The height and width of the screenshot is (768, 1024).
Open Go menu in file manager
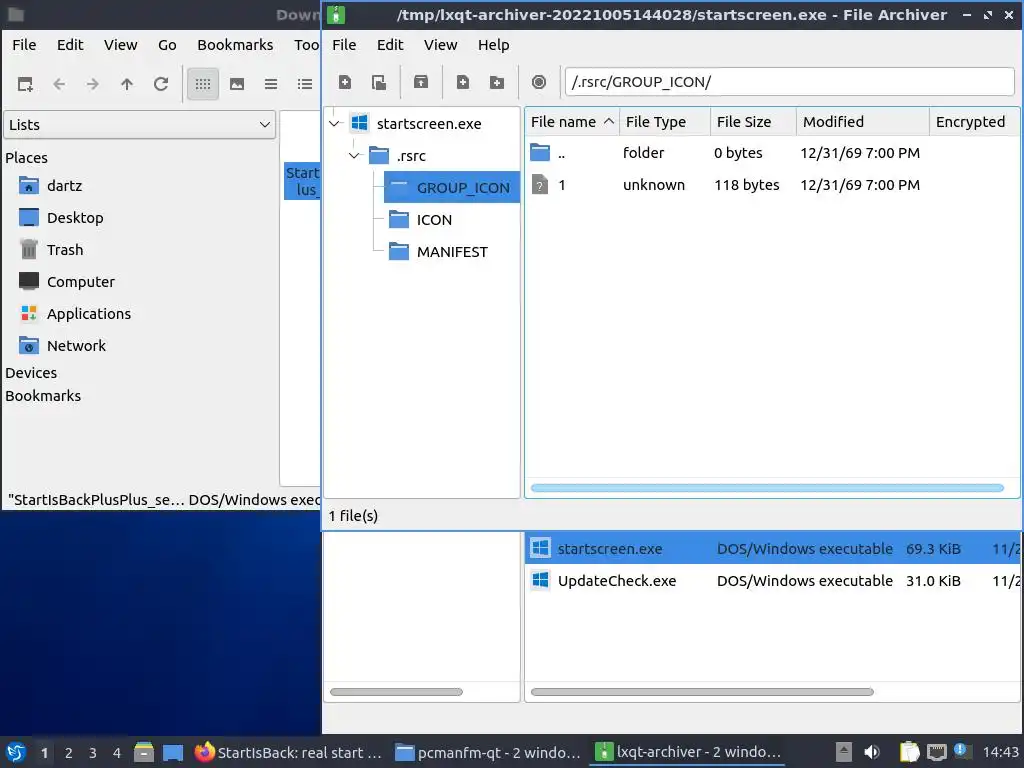(x=167, y=45)
